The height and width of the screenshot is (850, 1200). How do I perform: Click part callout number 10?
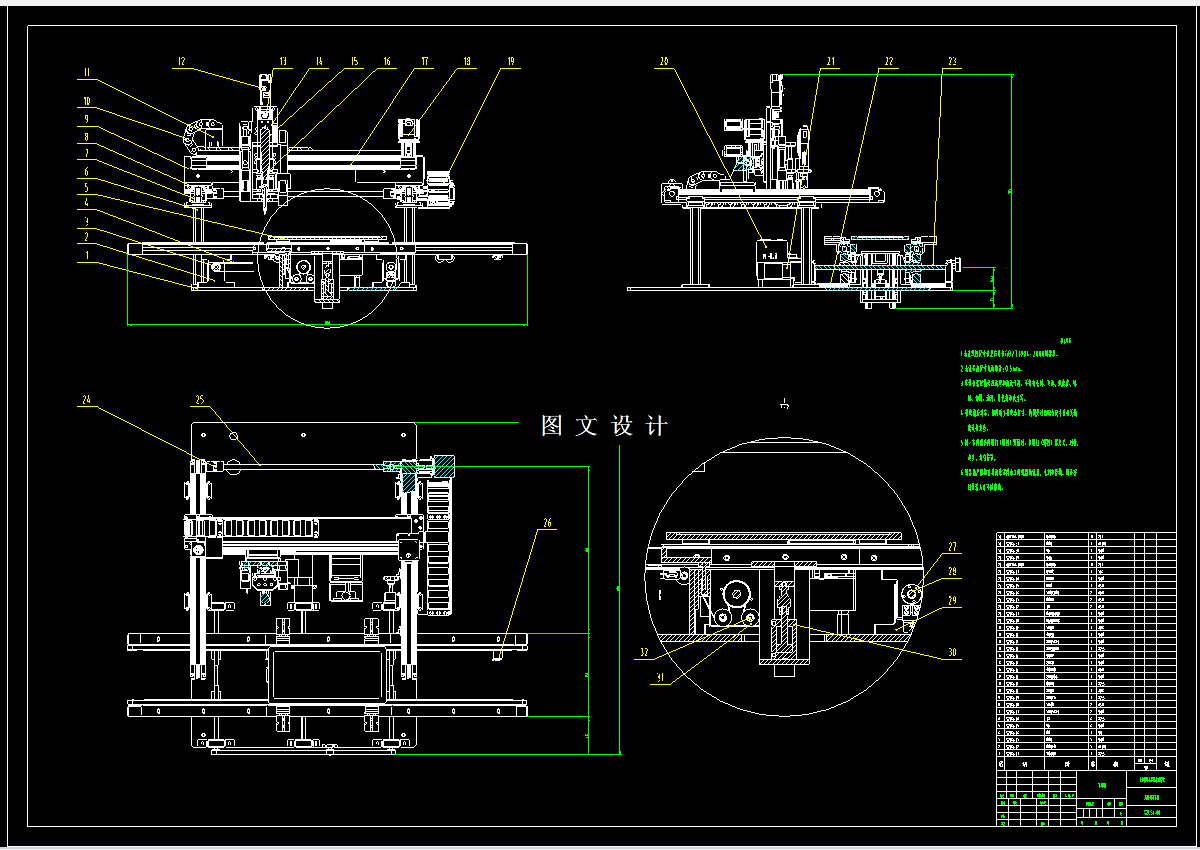[x=87, y=102]
